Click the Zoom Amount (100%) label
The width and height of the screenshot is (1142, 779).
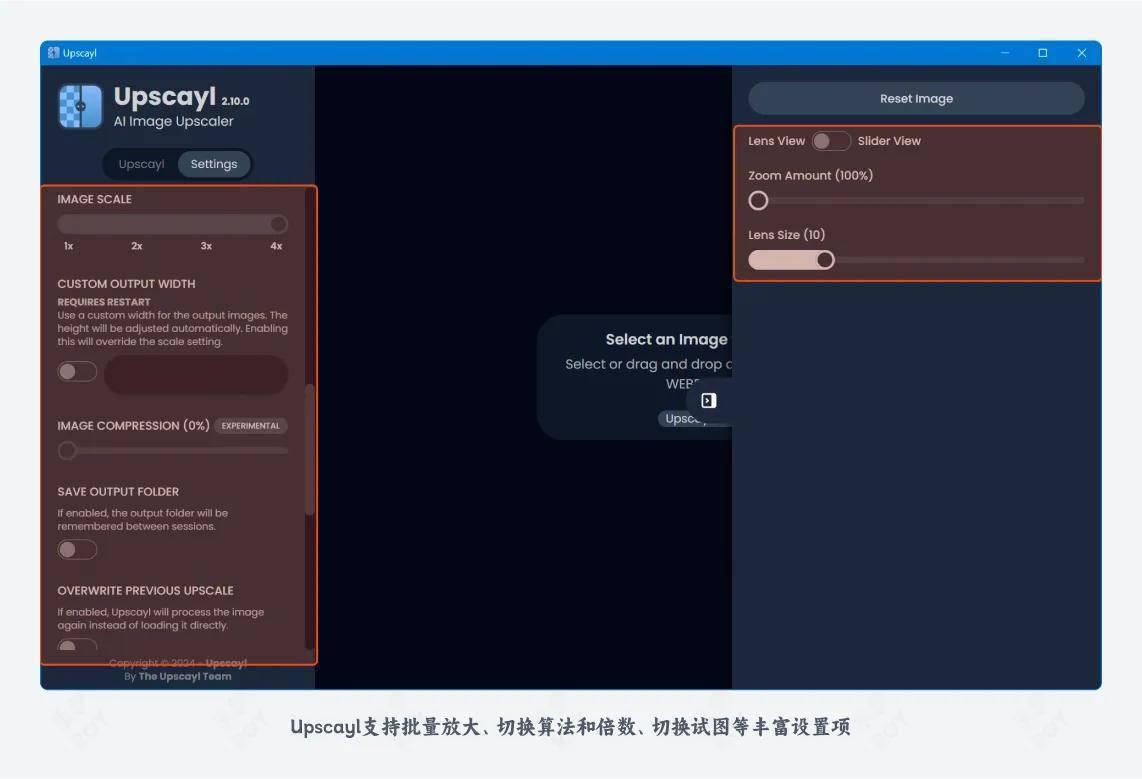coord(811,175)
